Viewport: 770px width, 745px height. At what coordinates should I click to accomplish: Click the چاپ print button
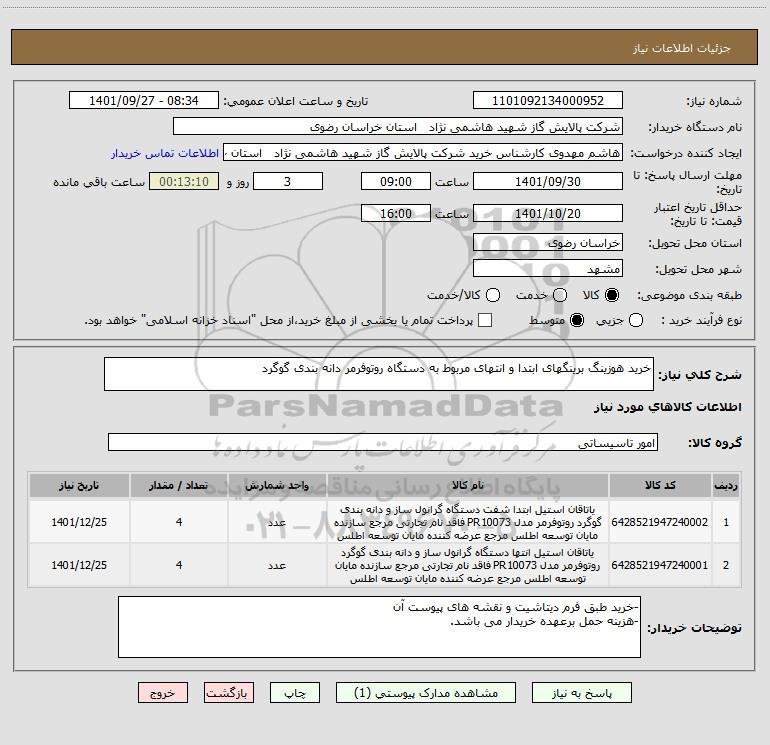(295, 693)
